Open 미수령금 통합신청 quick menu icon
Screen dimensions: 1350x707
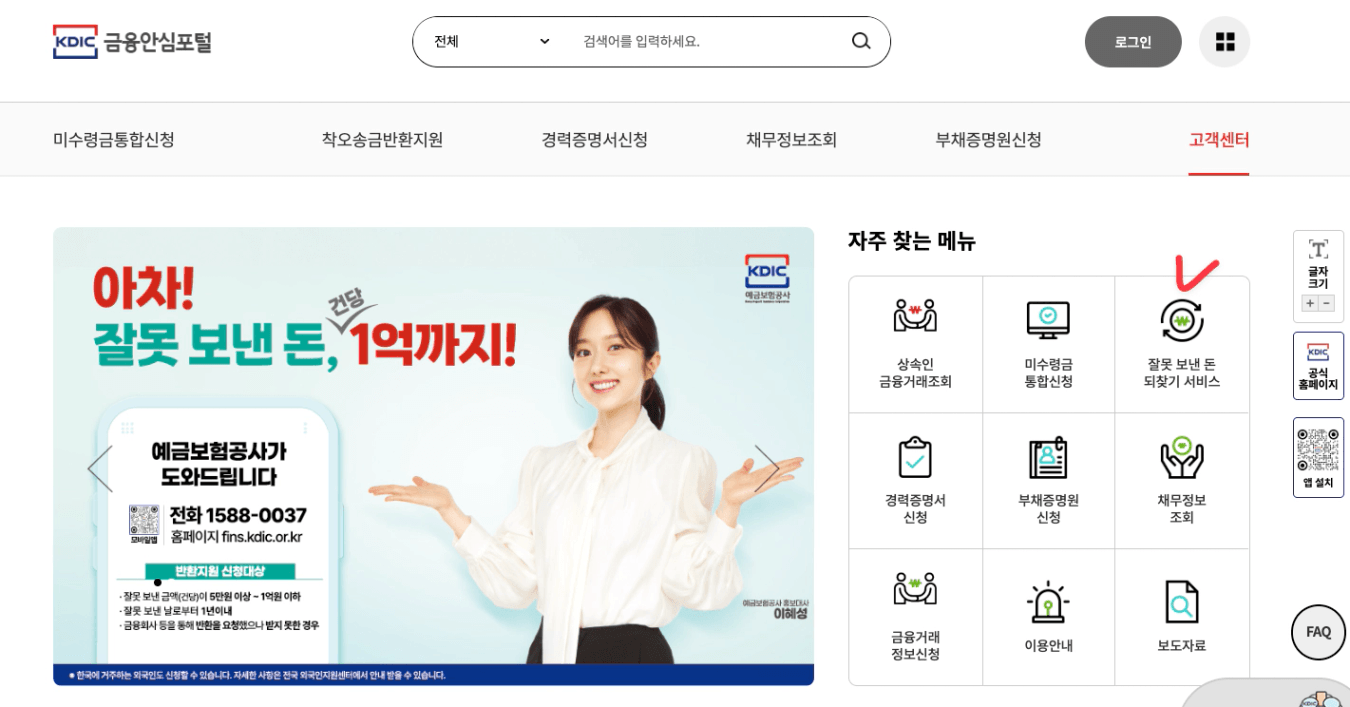click(1048, 319)
